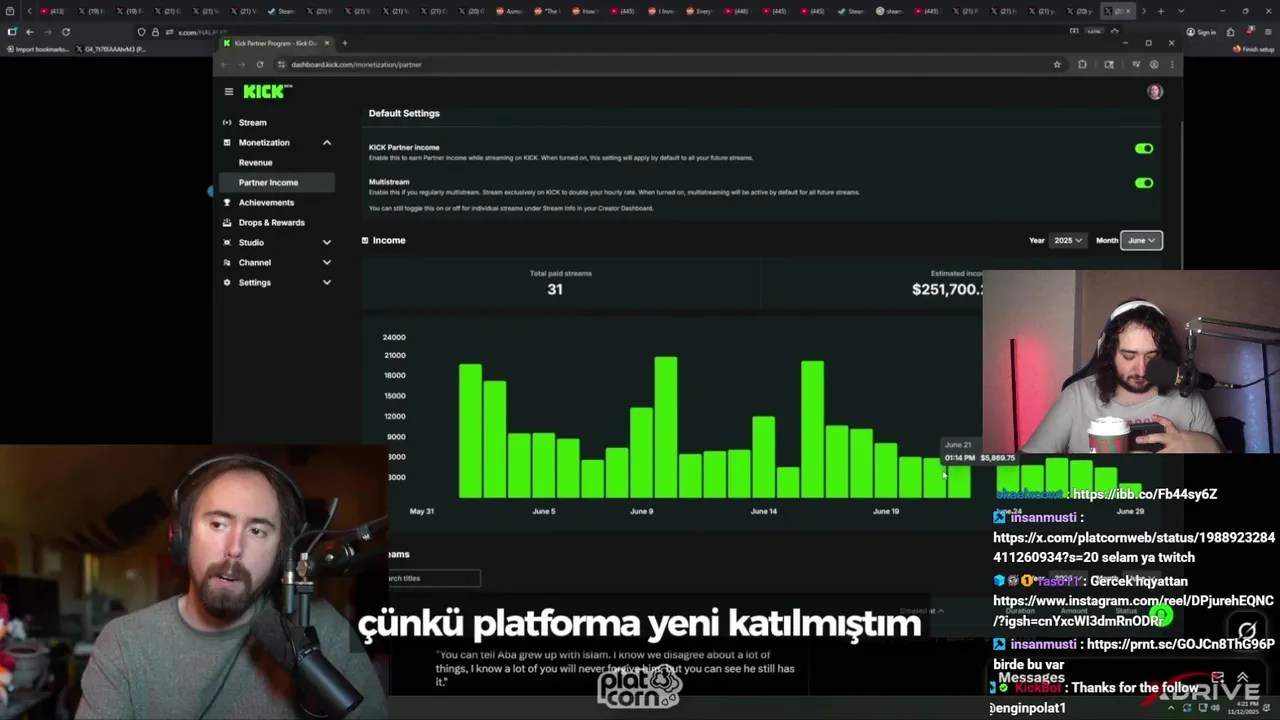1280x720 pixels.
Task: Reload the background X browser page
Action: [x=66, y=32]
